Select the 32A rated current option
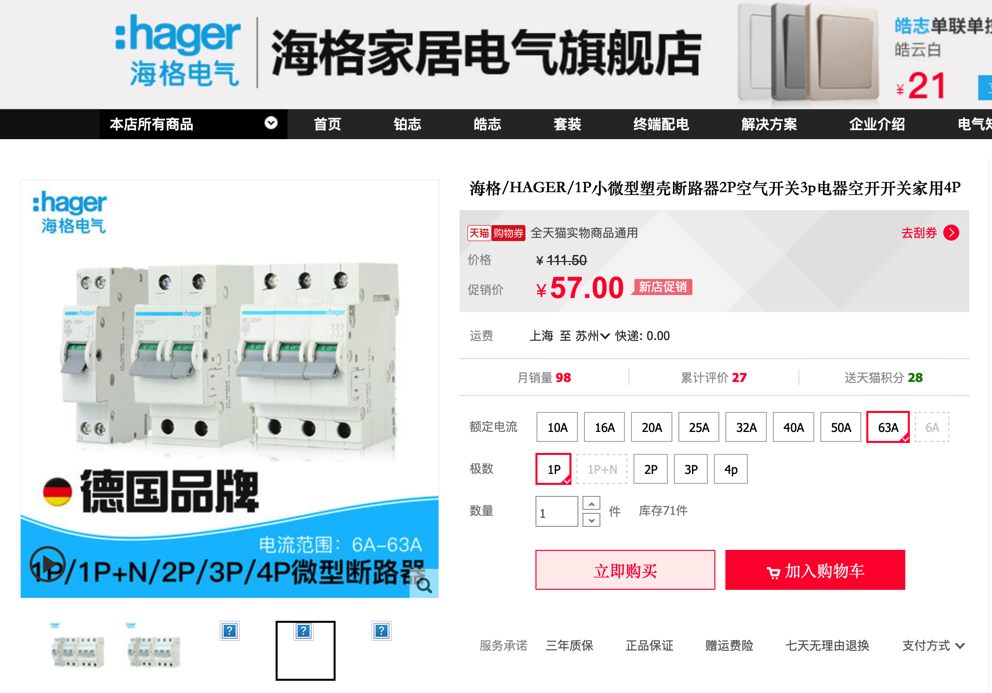 click(746, 427)
